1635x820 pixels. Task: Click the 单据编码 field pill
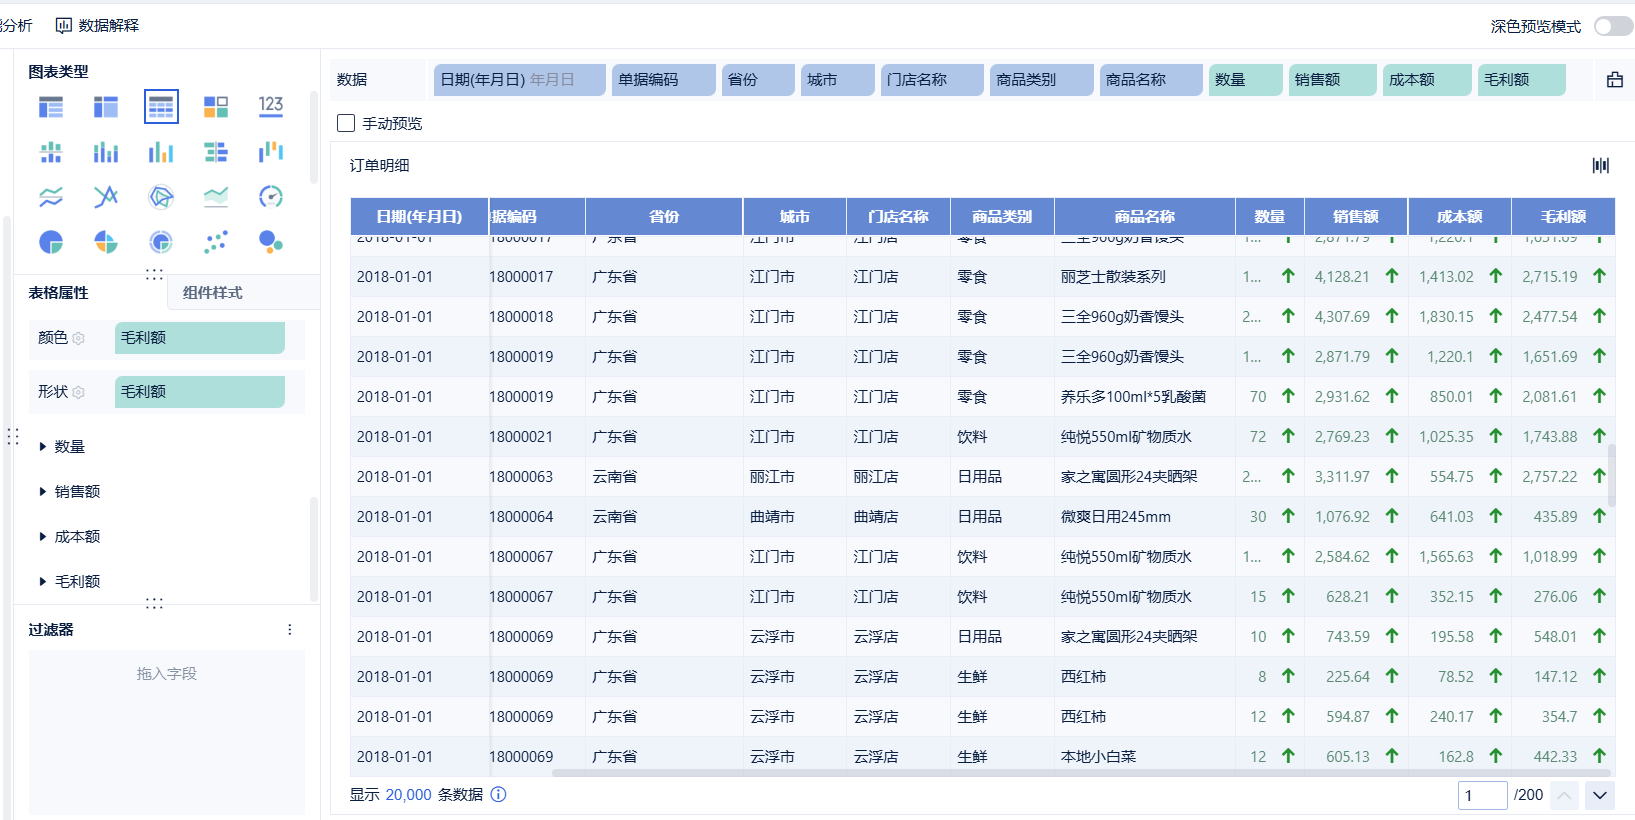664,80
